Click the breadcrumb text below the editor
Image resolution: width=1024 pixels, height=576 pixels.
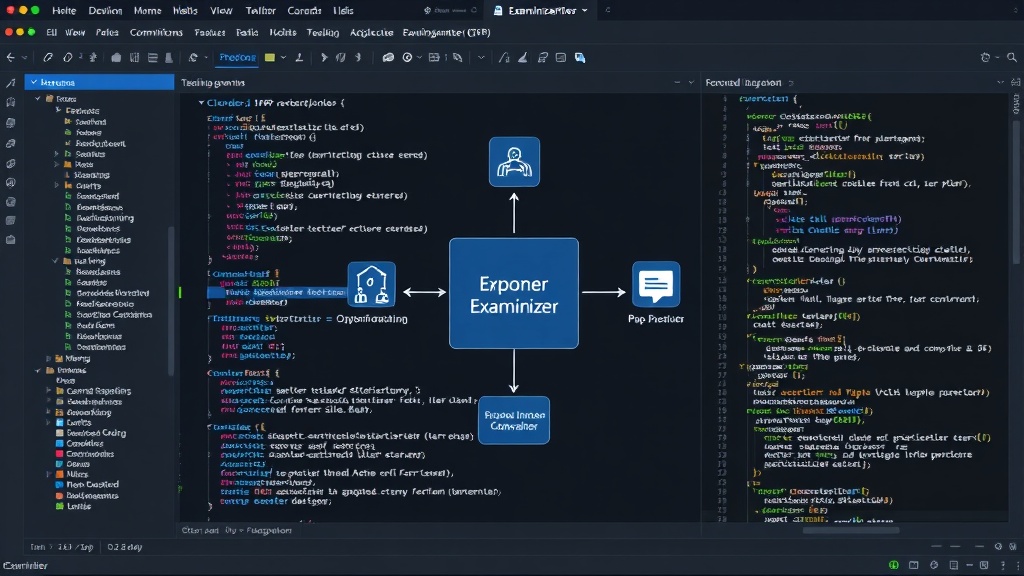point(236,530)
